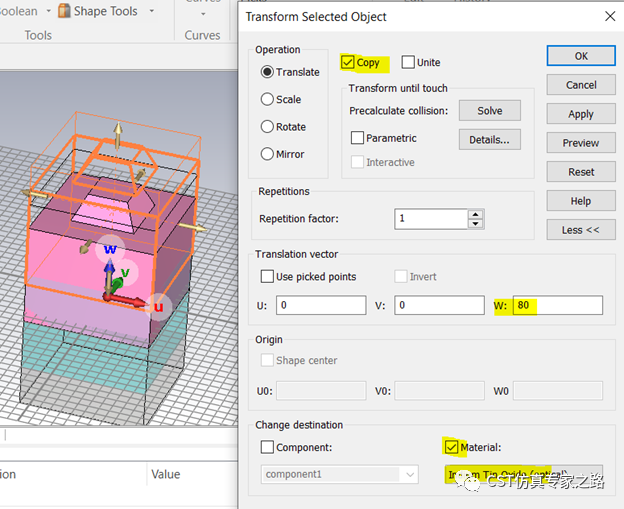This screenshot has height=509, width=624.
Task: Click the Repetition factor input field
Action: tap(431, 218)
